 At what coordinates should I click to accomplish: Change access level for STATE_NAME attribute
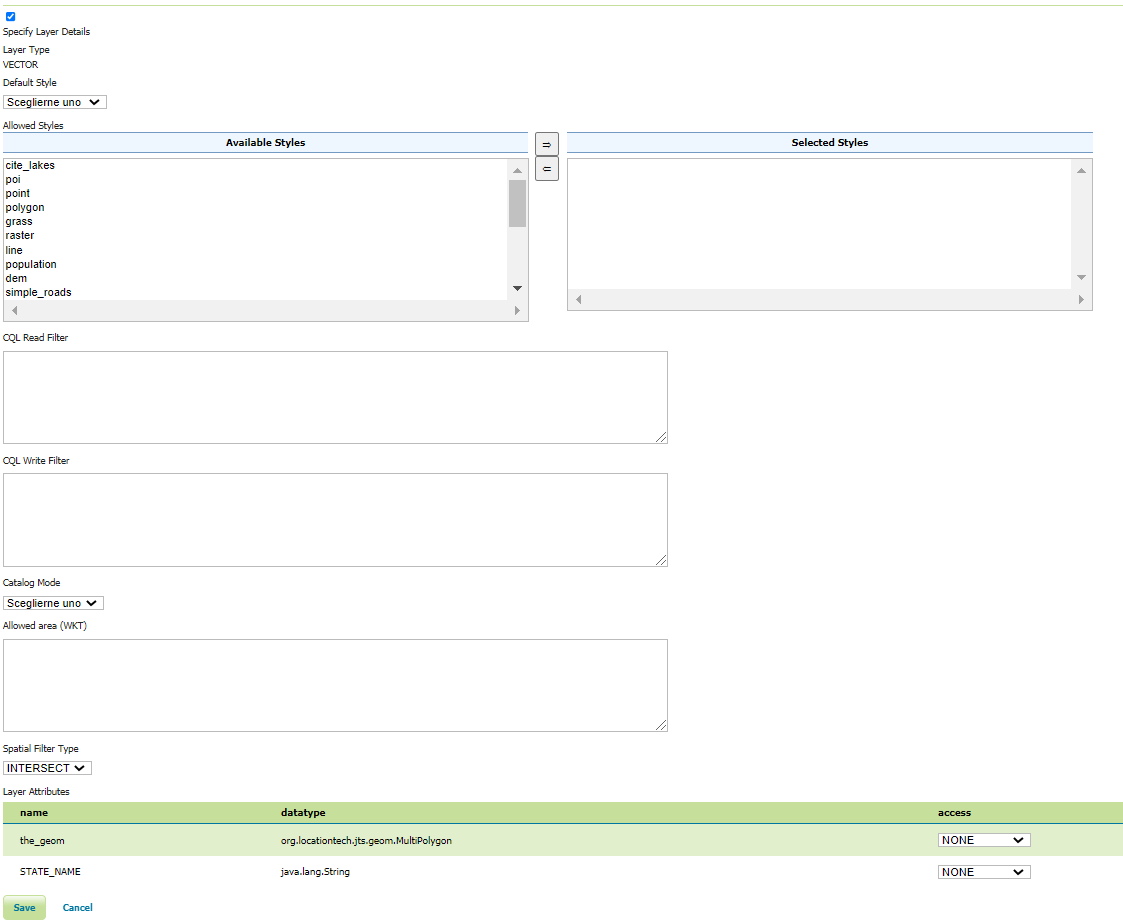(984, 872)
